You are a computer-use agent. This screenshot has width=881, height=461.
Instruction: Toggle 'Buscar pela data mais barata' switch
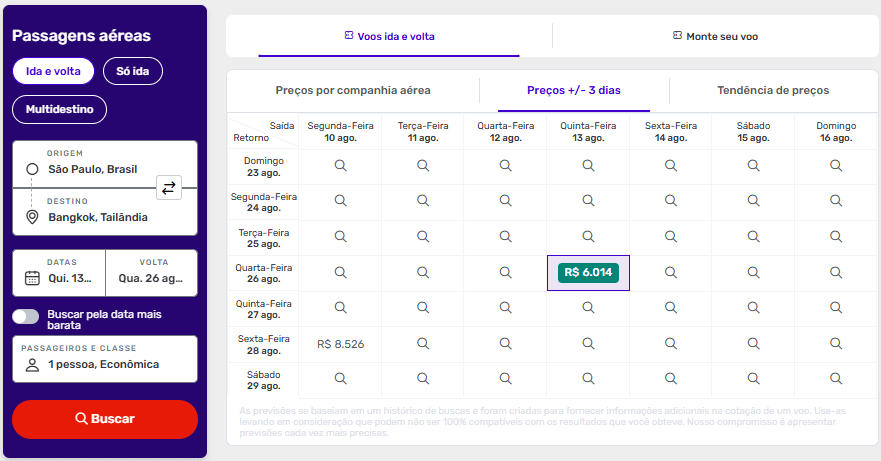pos(26,316)
